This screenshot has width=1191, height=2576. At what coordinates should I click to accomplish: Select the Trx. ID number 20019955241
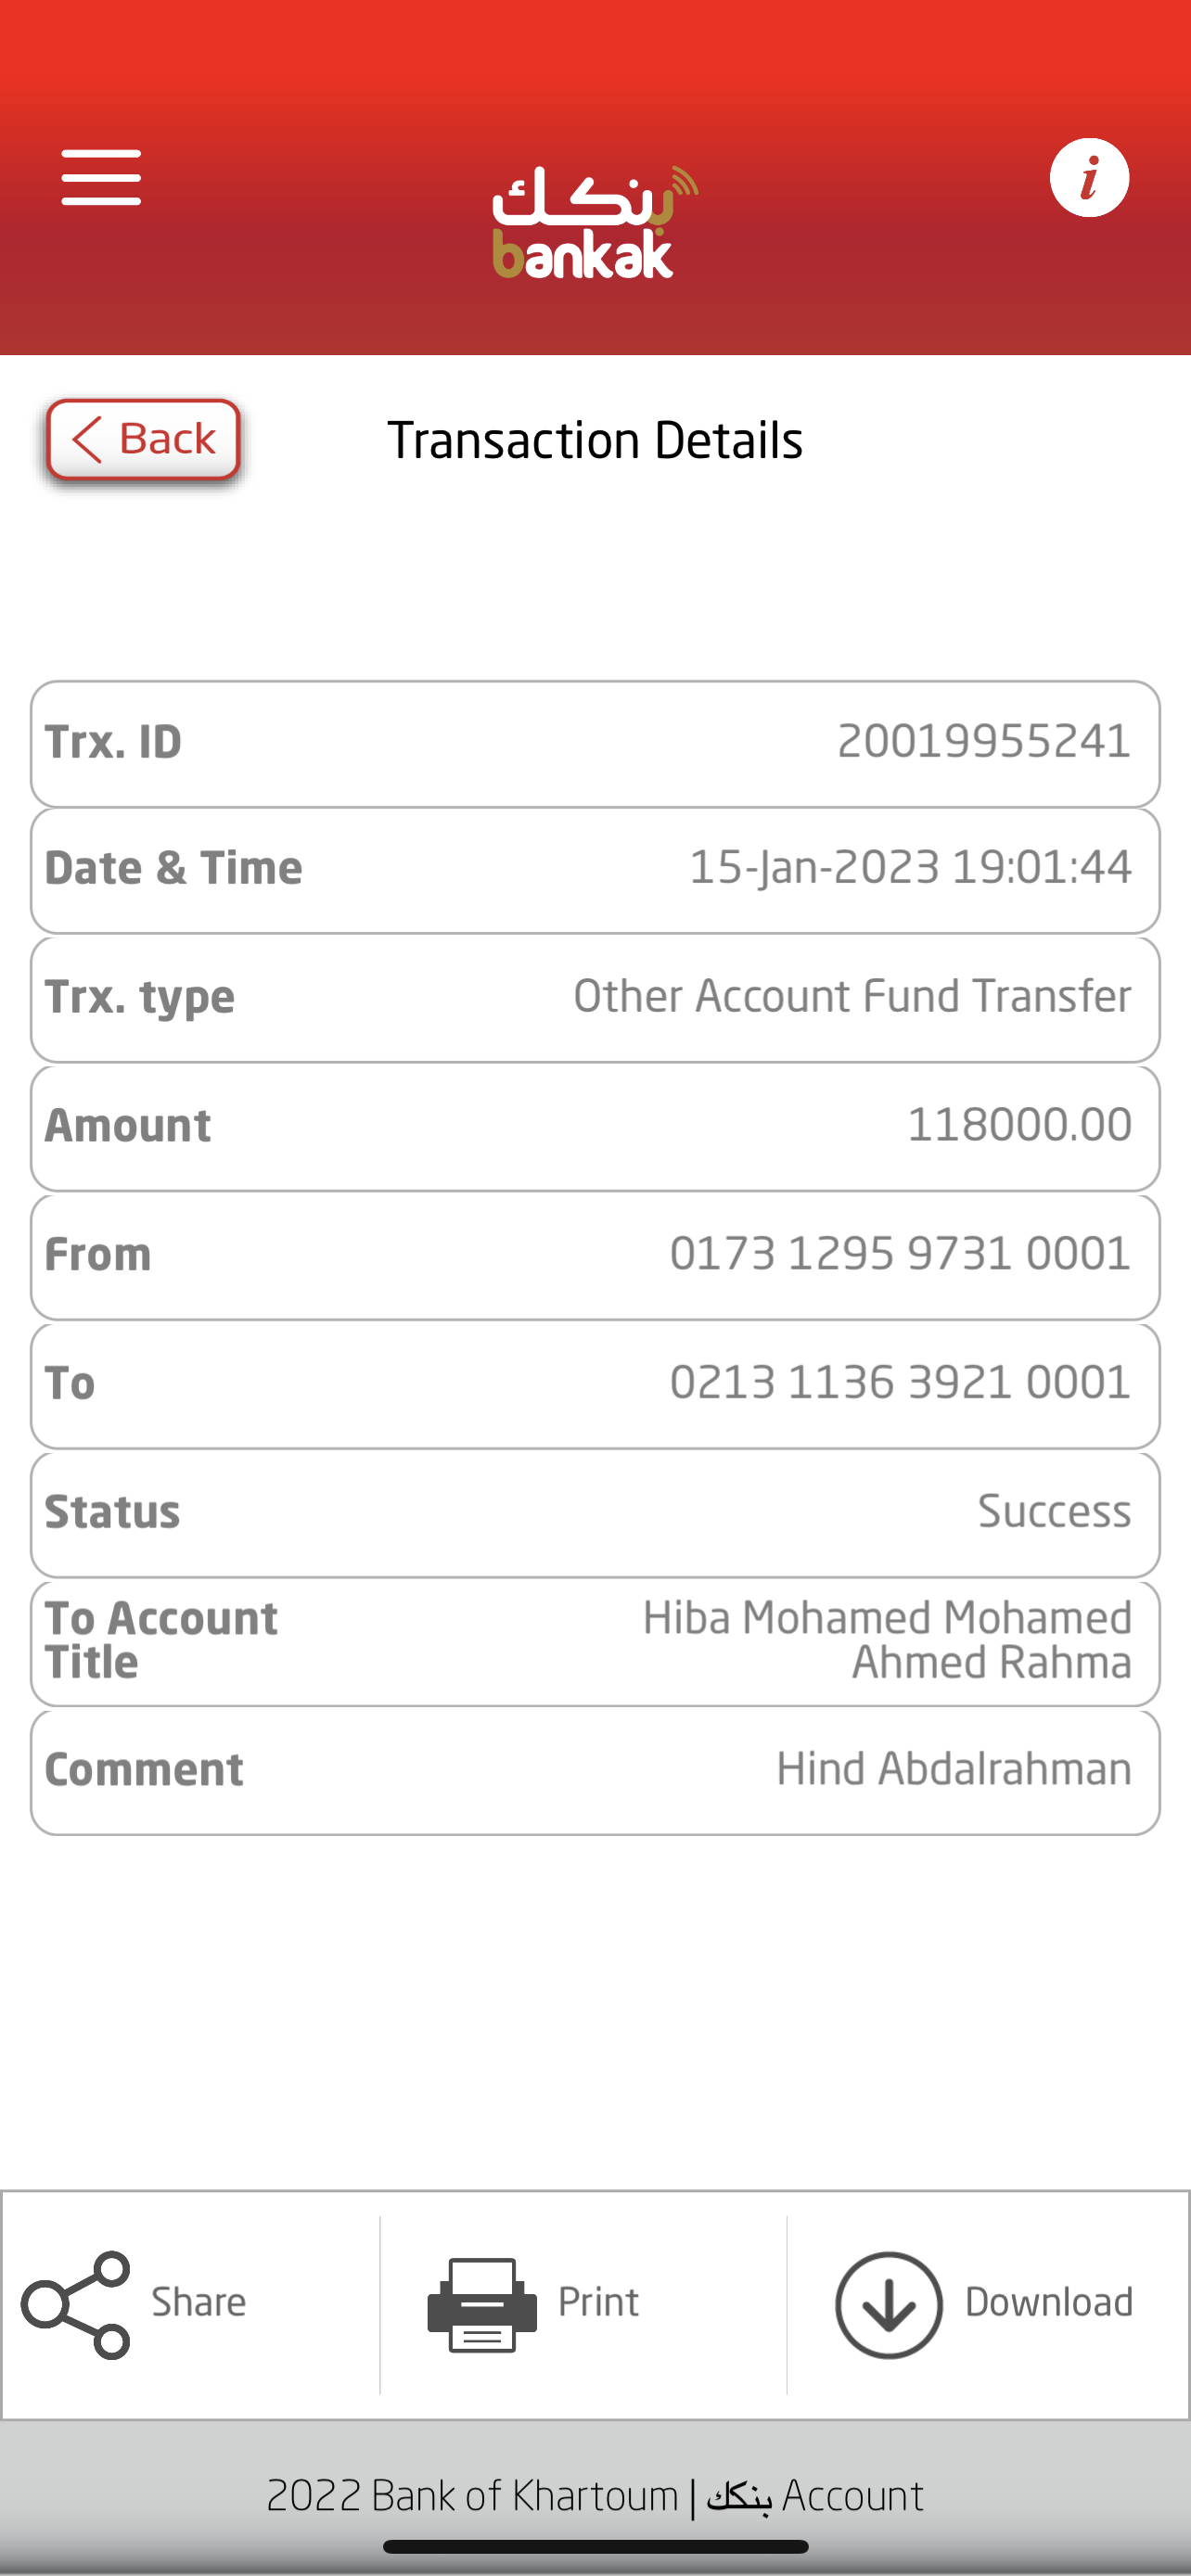pyautogui.click(x=984, y=742)
